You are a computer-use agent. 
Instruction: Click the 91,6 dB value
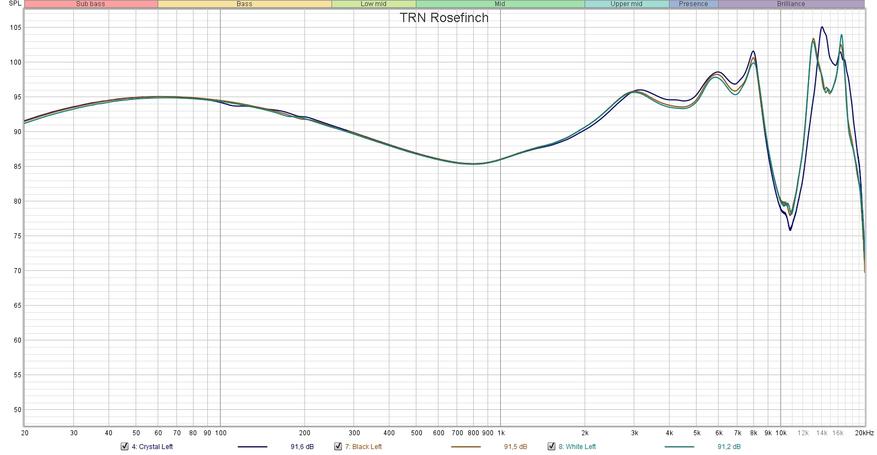point(302,447)
